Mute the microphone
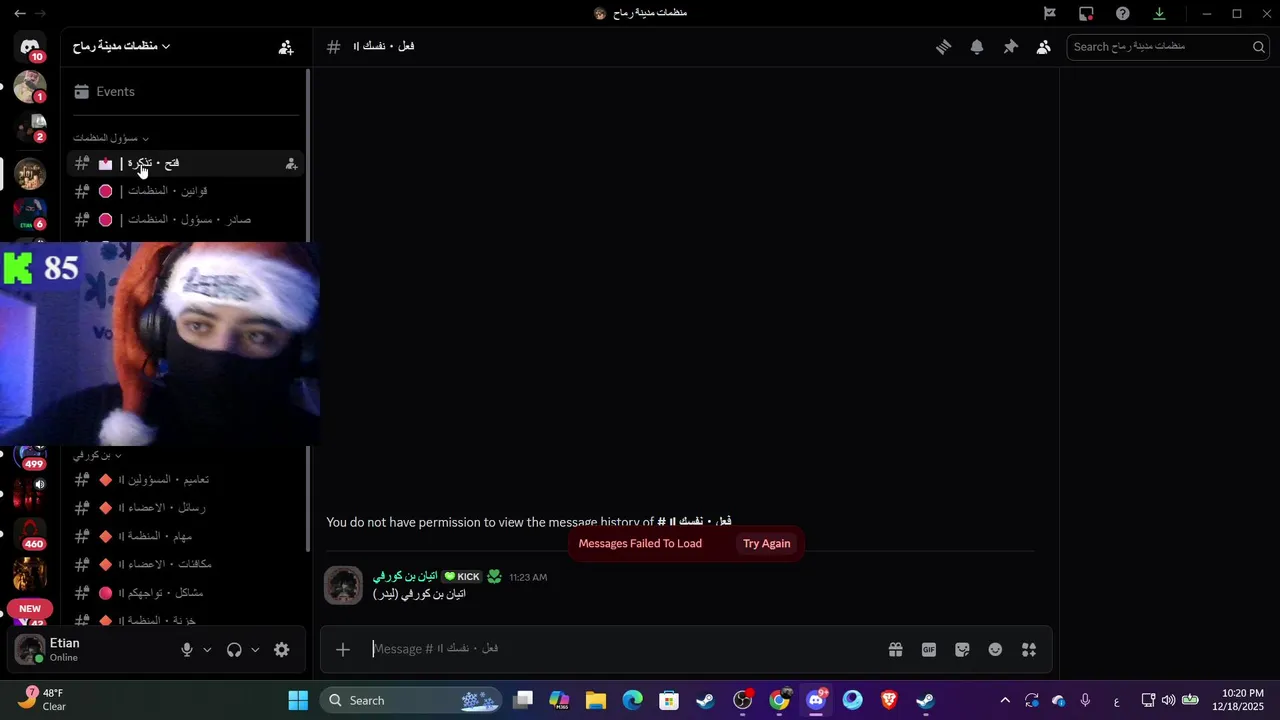The height and width of the screenshot is (720, 1280). click(186, 650)
